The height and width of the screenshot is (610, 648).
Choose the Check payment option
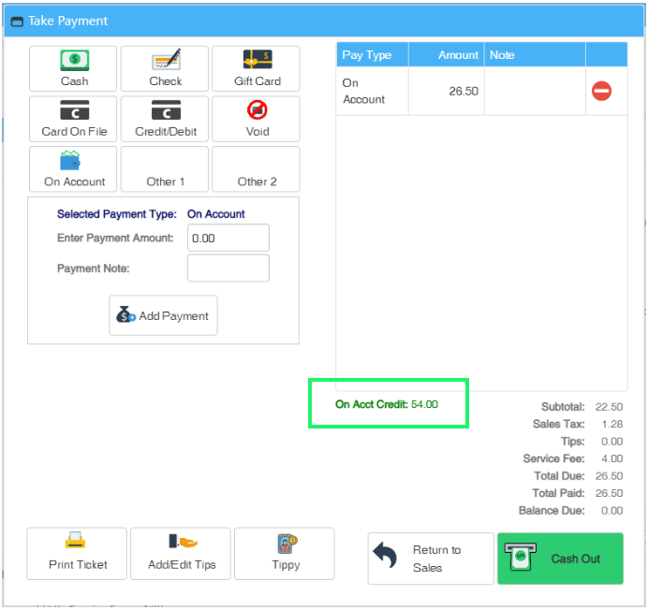165,69
